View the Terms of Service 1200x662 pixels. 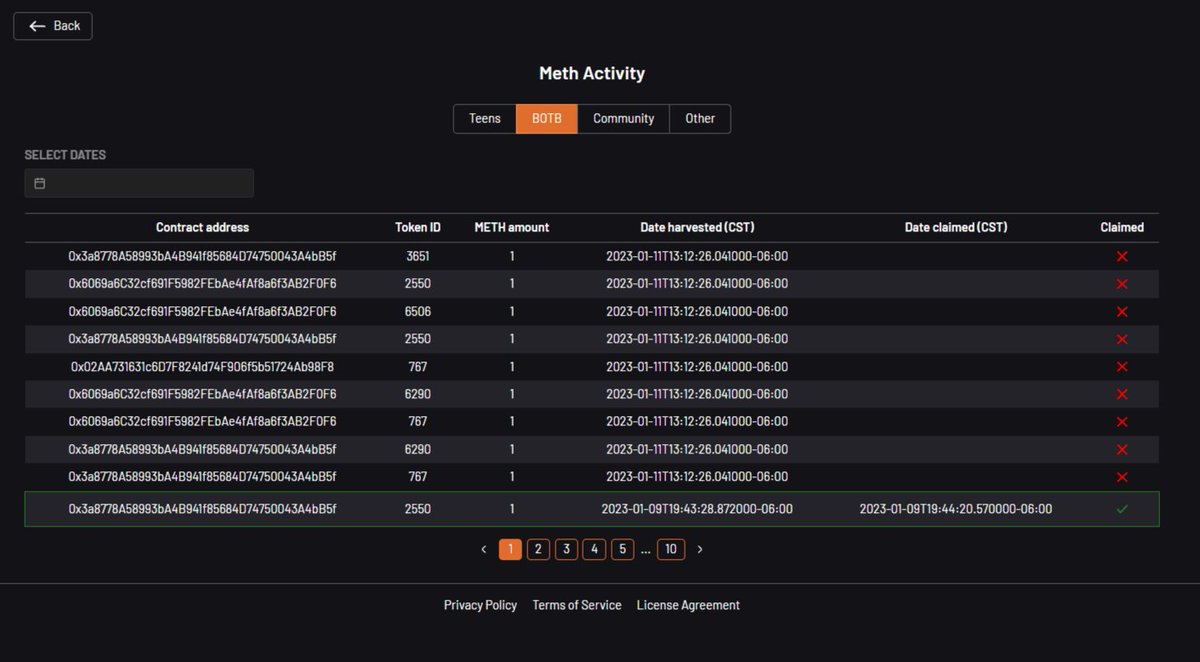tap(577, 605)
